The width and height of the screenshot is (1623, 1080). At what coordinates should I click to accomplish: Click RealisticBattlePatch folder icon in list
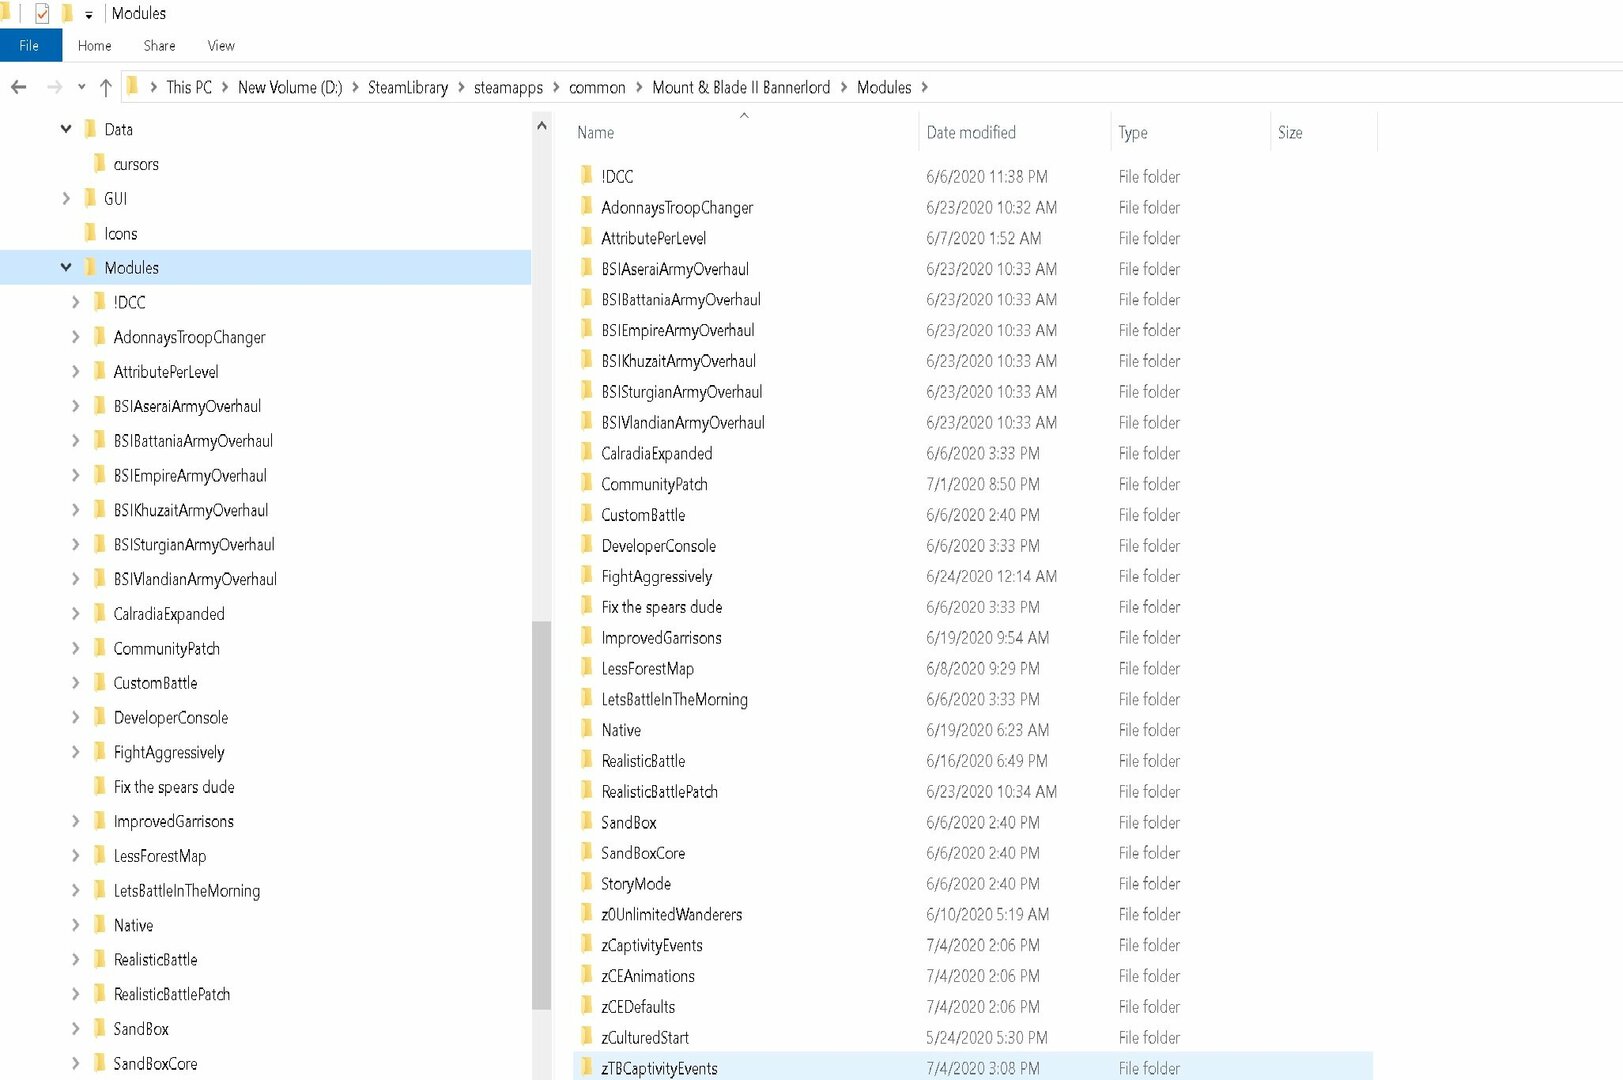(x=587, y=791)
